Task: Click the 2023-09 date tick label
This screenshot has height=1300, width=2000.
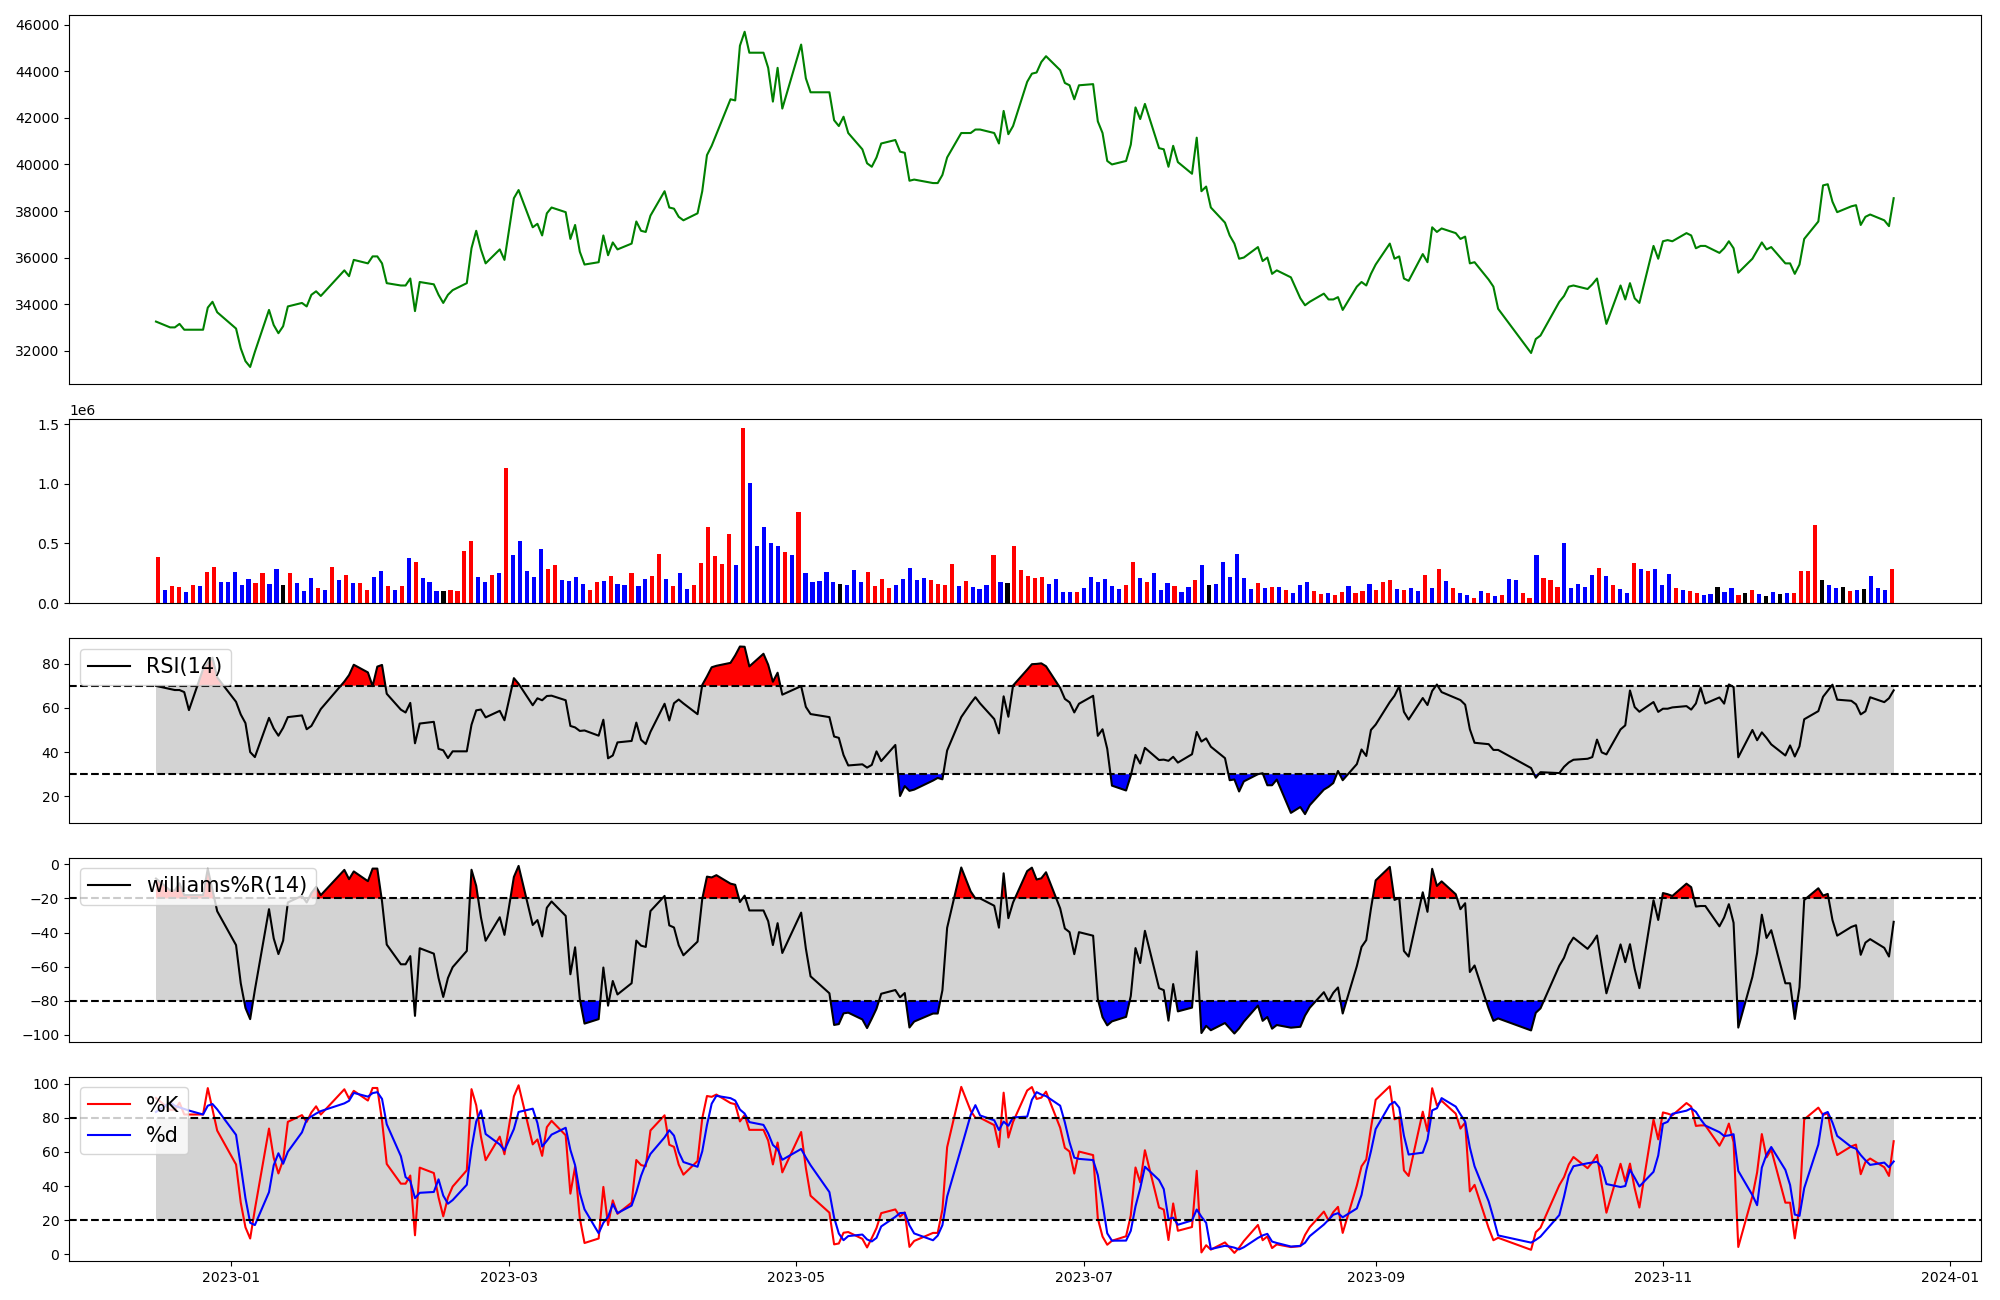Action: pyautogui.click(x=1376, y=1277)
